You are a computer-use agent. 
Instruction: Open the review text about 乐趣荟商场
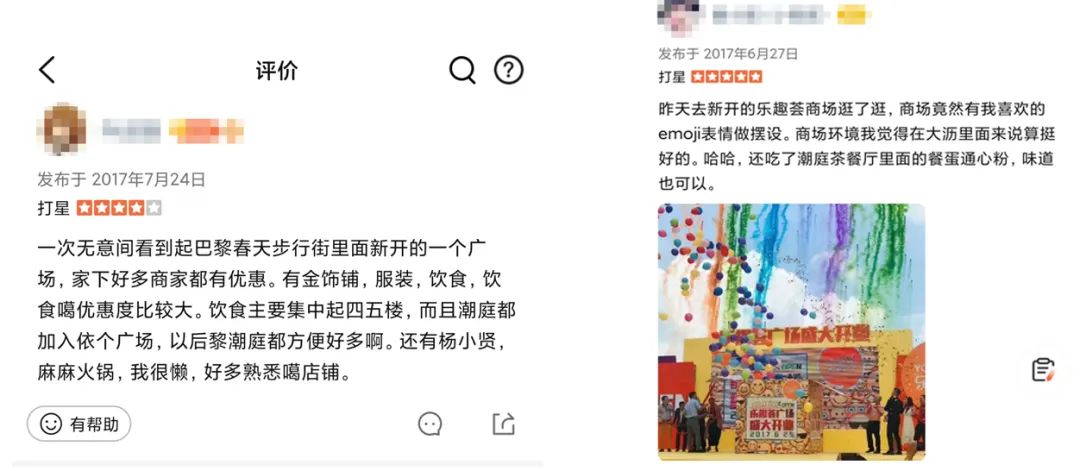[x=856, y=147]
